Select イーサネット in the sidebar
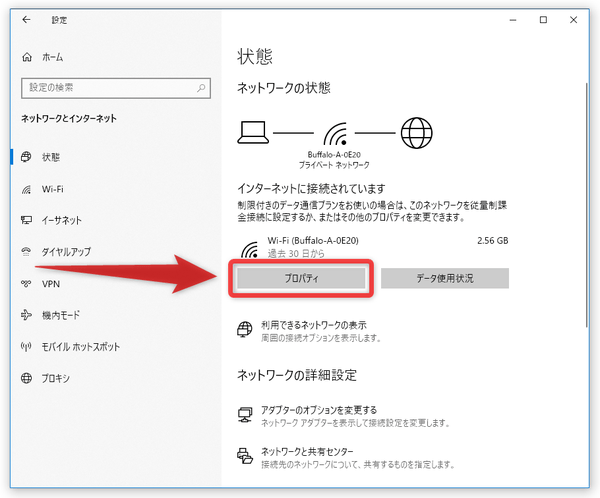Screen dimensions: 600x498 pyautogui.click(x=62, y=220)
